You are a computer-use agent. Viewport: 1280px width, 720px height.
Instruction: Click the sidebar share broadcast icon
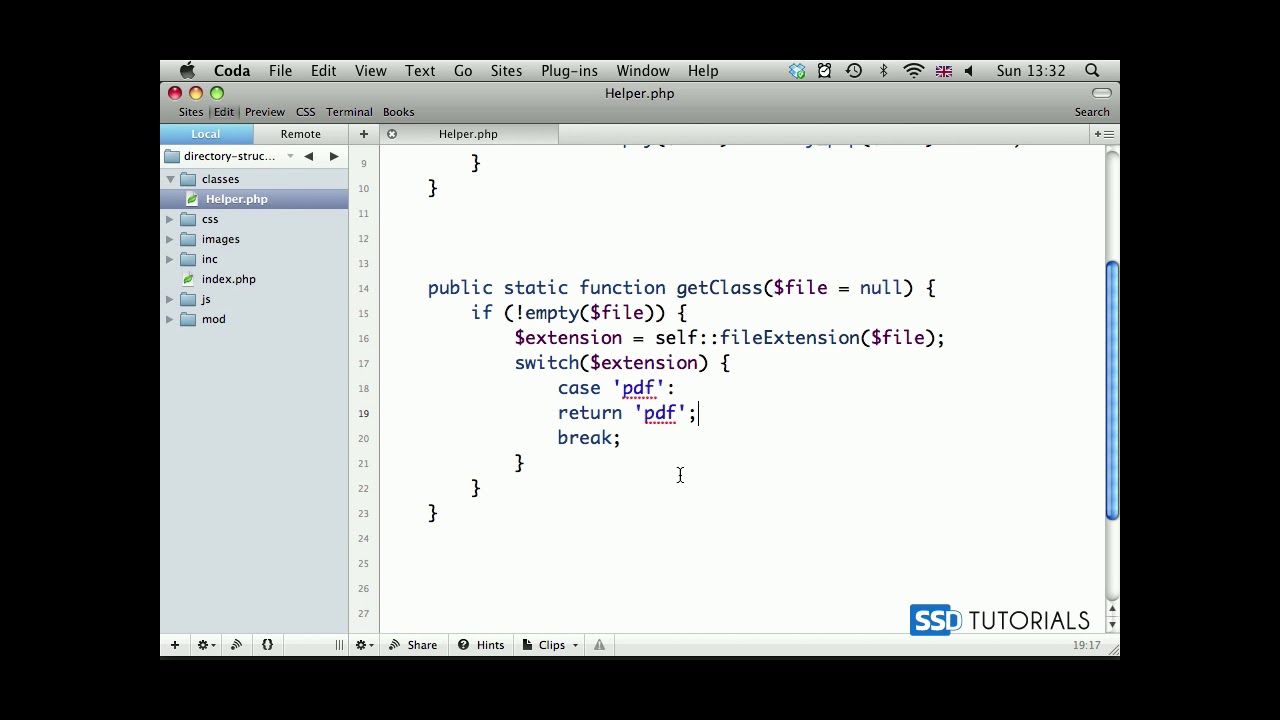(237, 645)
